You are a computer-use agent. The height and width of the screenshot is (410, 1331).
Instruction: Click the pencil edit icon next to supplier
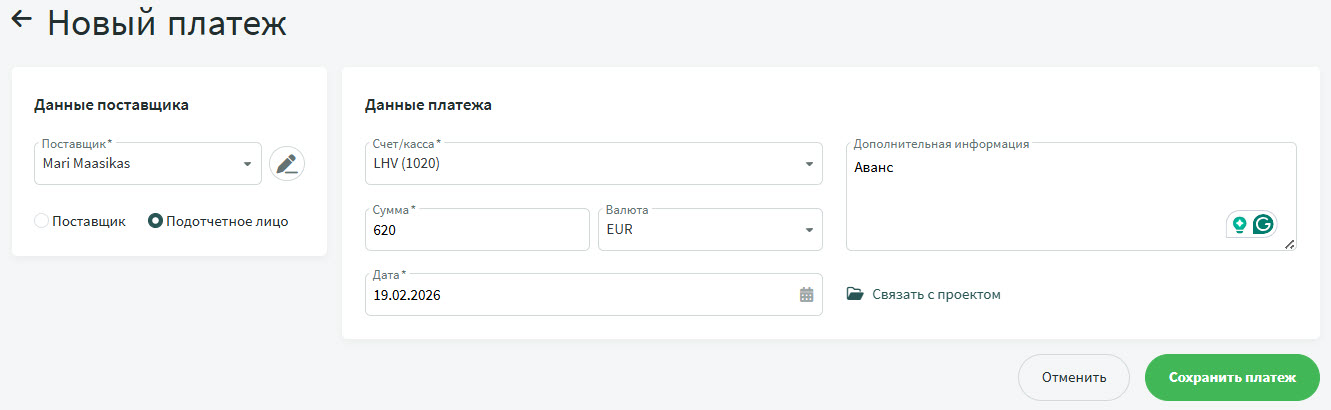tap(287, 164)
